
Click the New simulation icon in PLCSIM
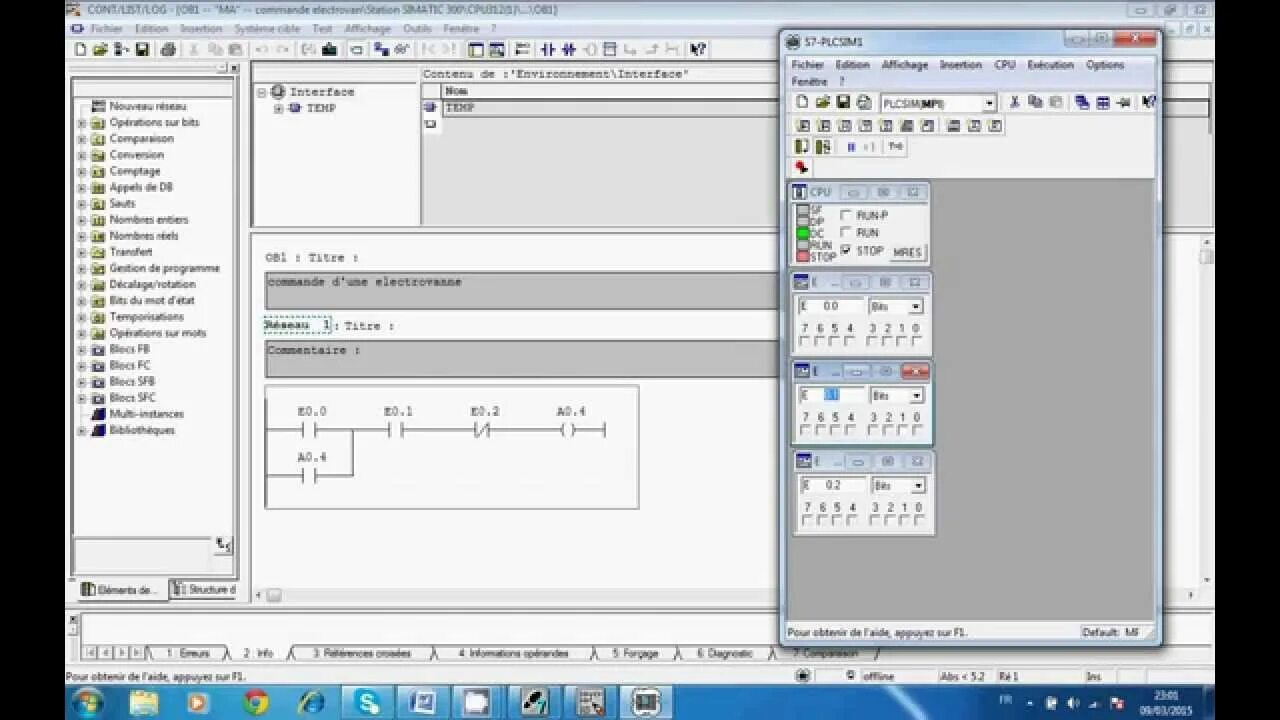[x=802, y=102]
